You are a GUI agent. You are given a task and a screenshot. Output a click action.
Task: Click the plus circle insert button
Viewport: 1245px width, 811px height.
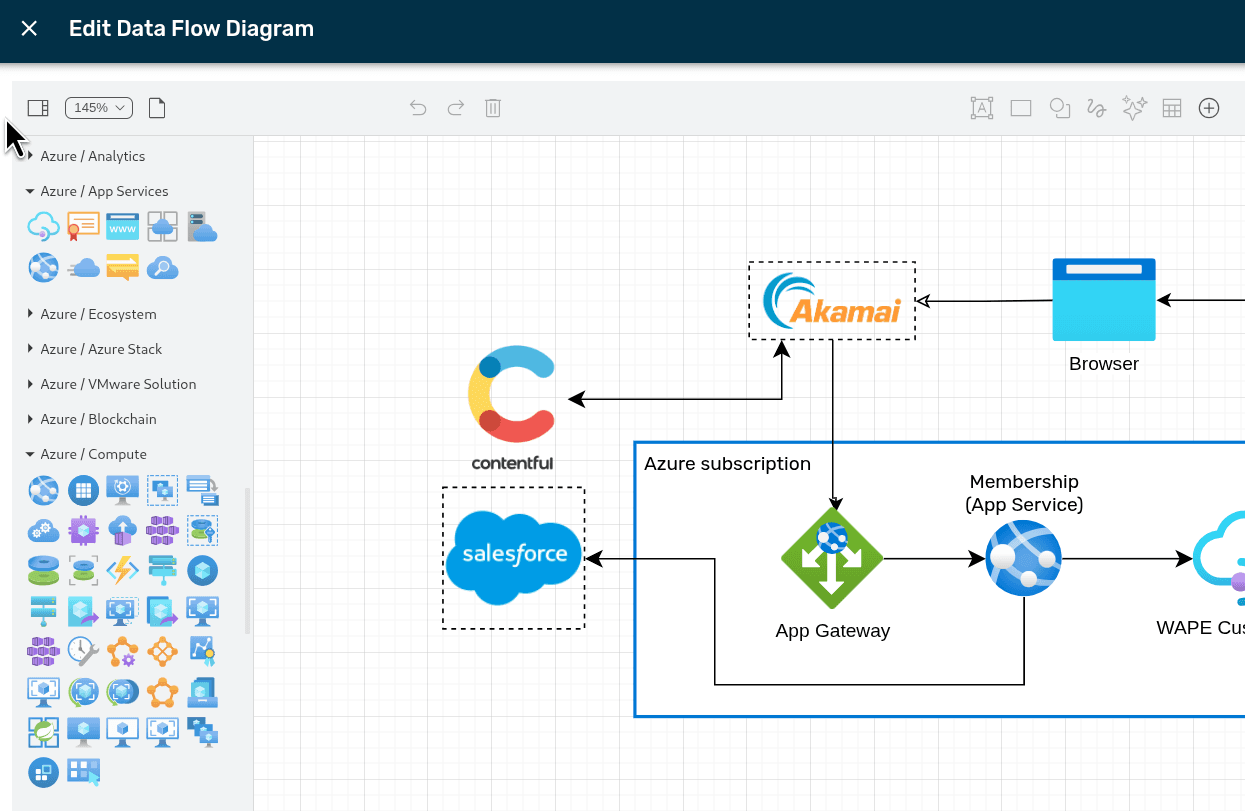coord(1209,108)
